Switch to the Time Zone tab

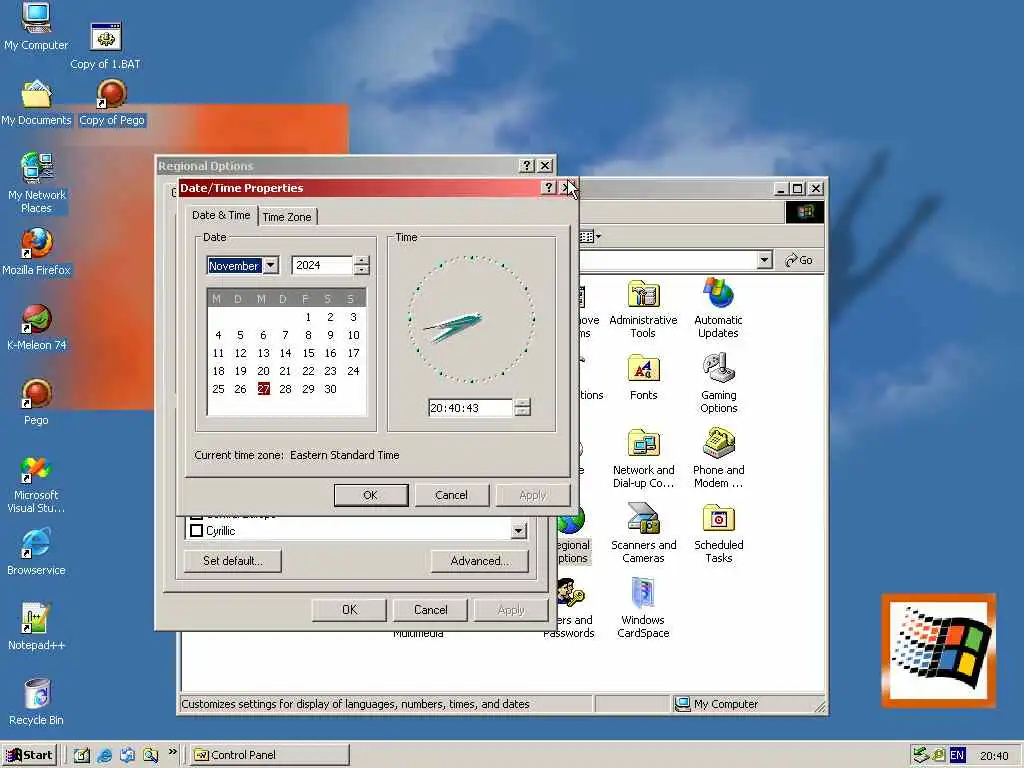click(287, 217)
